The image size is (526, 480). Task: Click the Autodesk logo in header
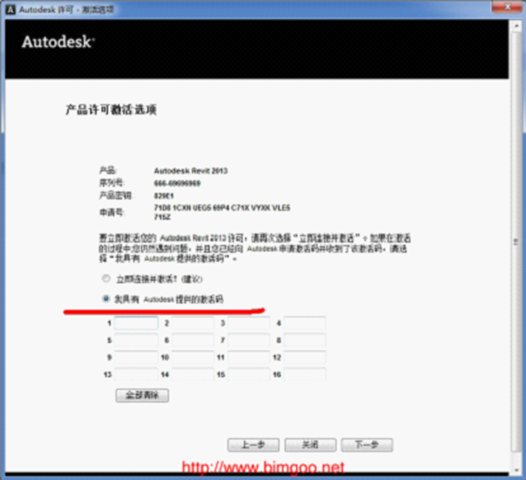coord(58,42)
